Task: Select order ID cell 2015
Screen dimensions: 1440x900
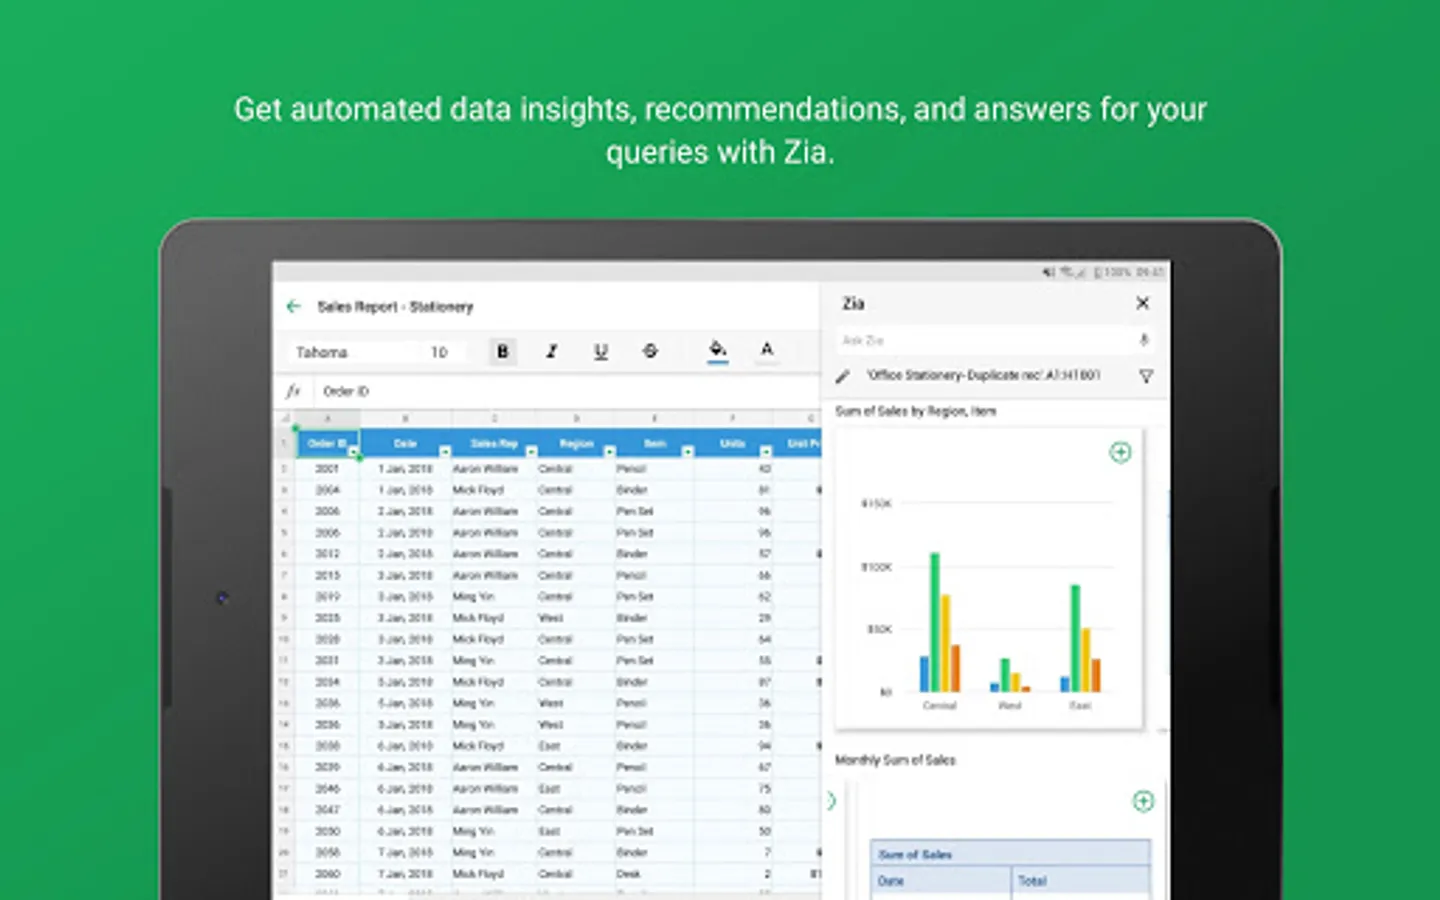Action: (x=327, y=575)
